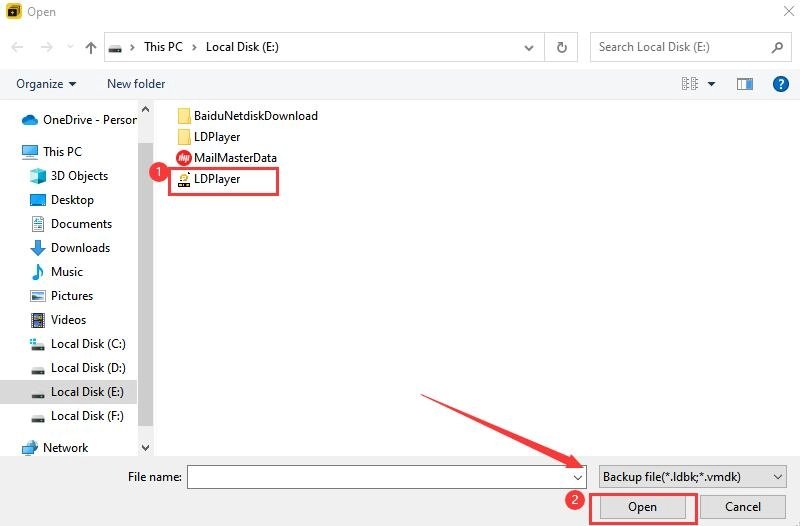Open recent locations dropdown arrow
800x526 pixels.
(70, 47)
